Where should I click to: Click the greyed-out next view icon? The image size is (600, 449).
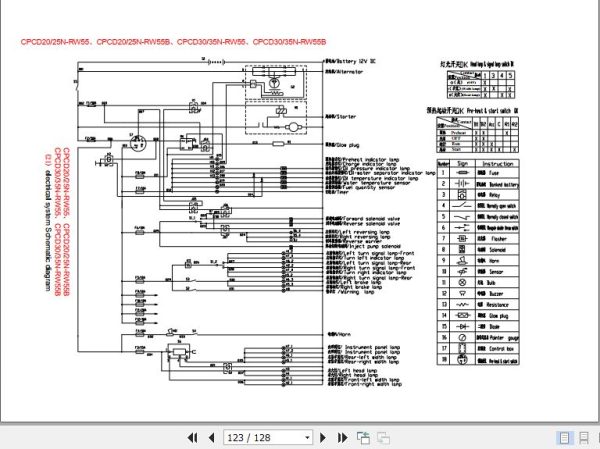tap(383, 438)
